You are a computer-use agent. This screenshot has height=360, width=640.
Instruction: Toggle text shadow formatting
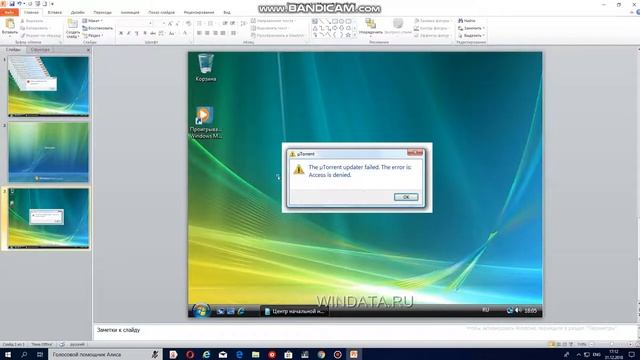tap(144, 33)
